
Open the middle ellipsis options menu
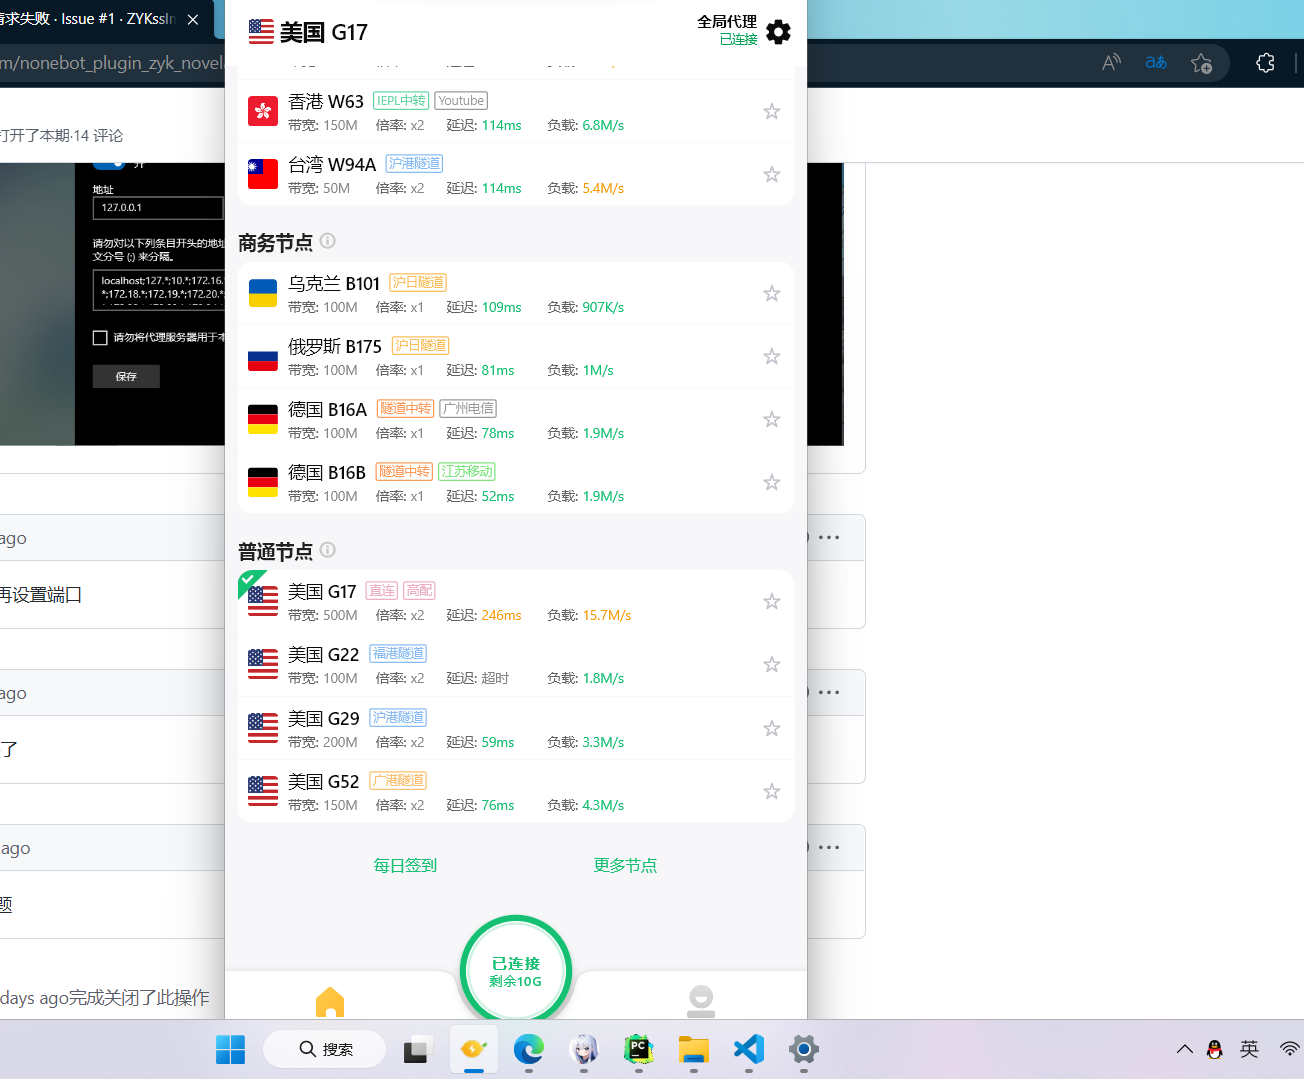click(x=831, y=691)
